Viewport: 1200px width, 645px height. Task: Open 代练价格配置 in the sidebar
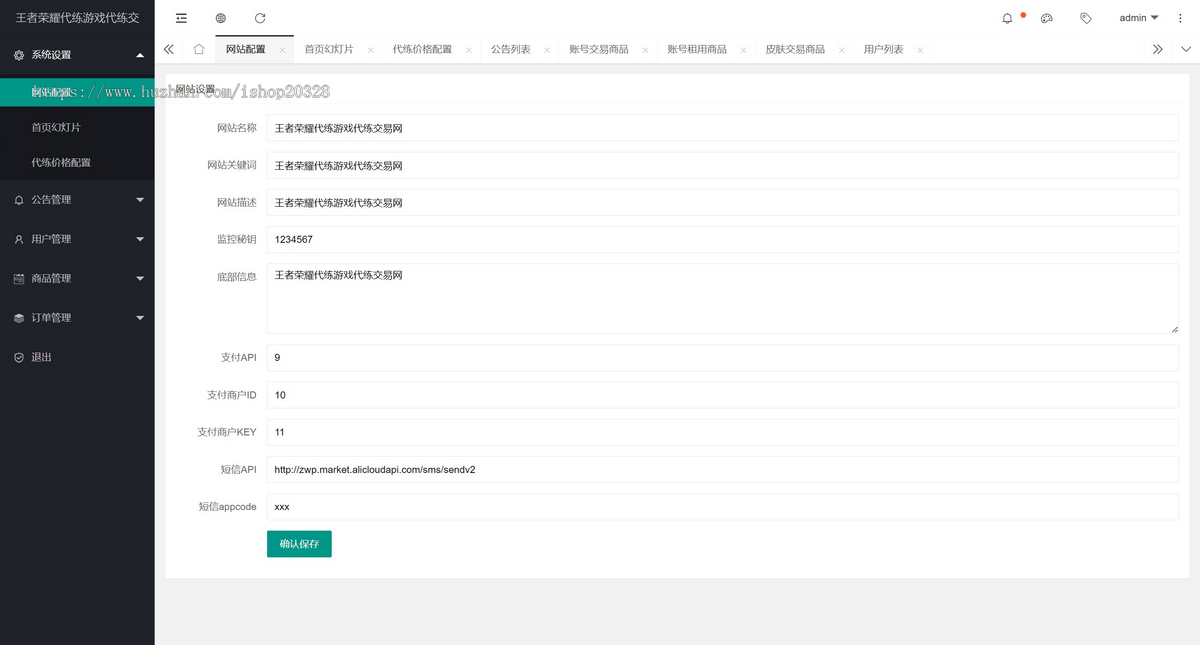click(x=77, y=162)
